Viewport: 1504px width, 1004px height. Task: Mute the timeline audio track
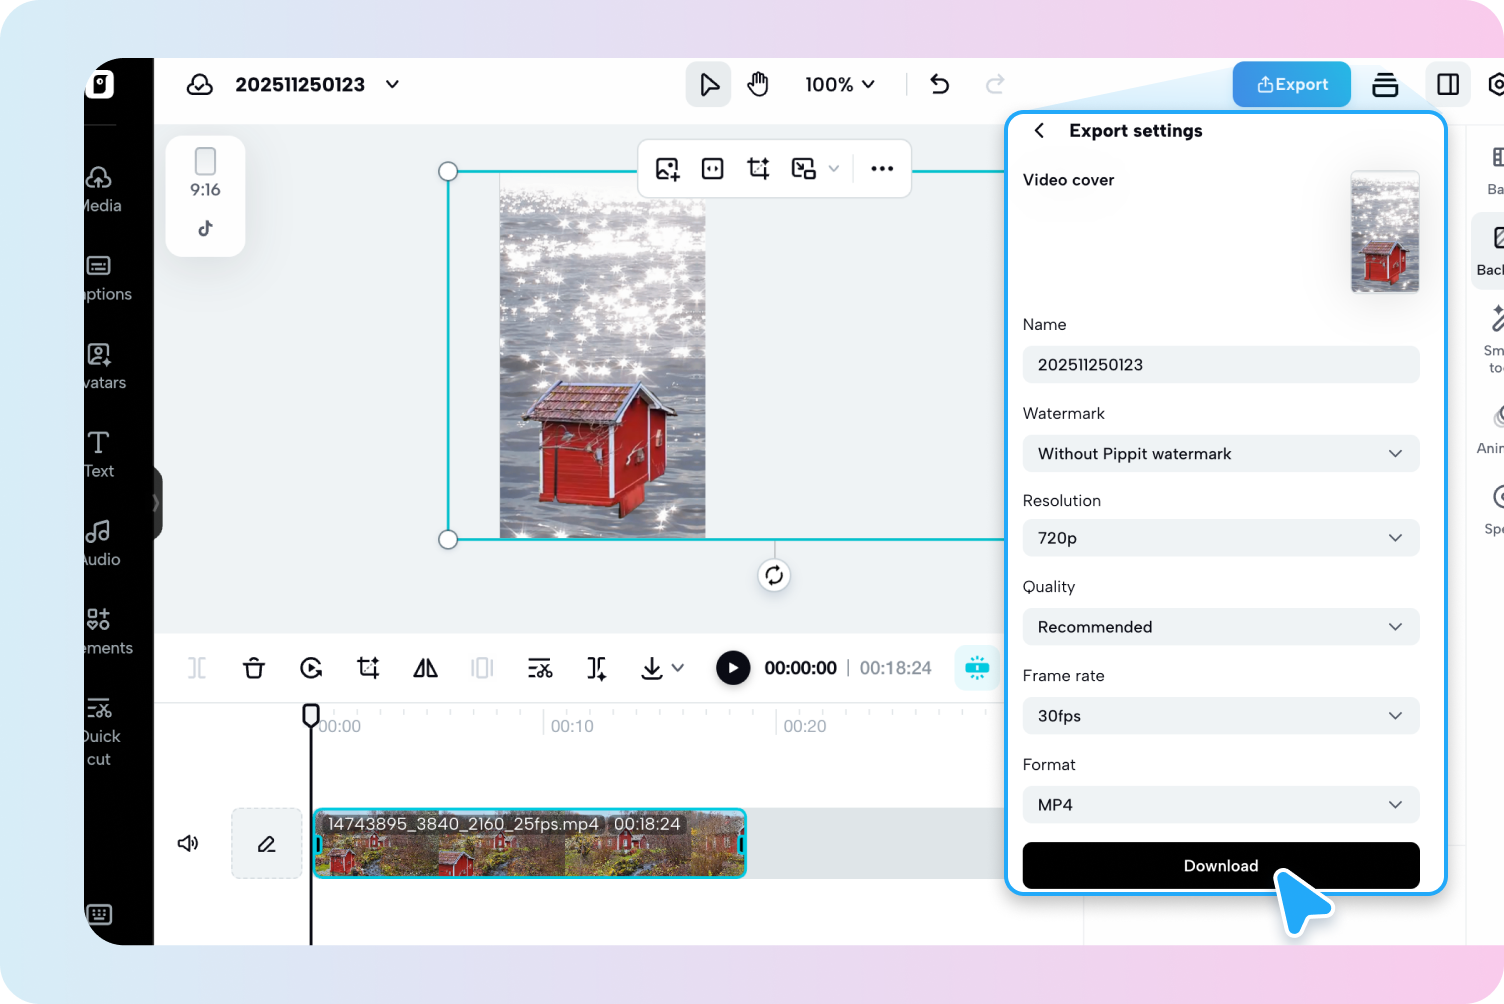[188, 843]
